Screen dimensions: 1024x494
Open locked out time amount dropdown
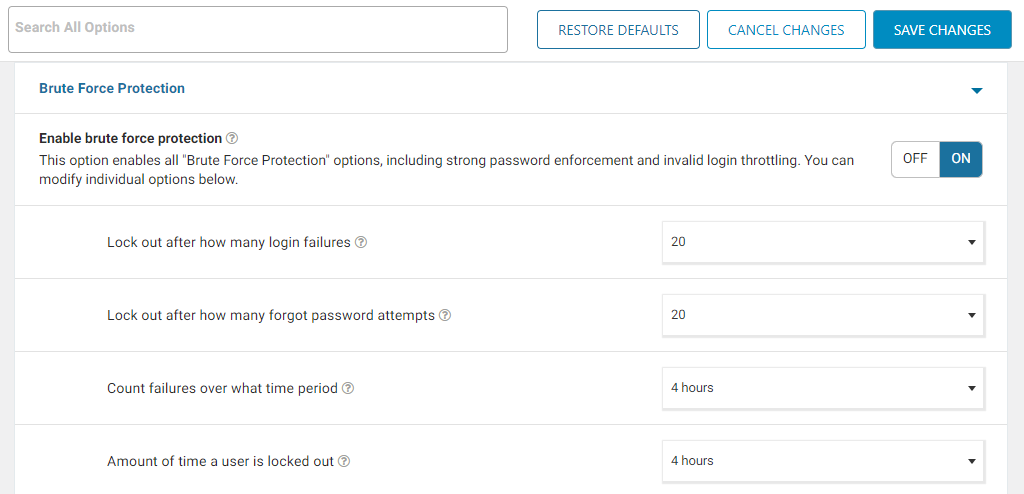pos(823,461)
